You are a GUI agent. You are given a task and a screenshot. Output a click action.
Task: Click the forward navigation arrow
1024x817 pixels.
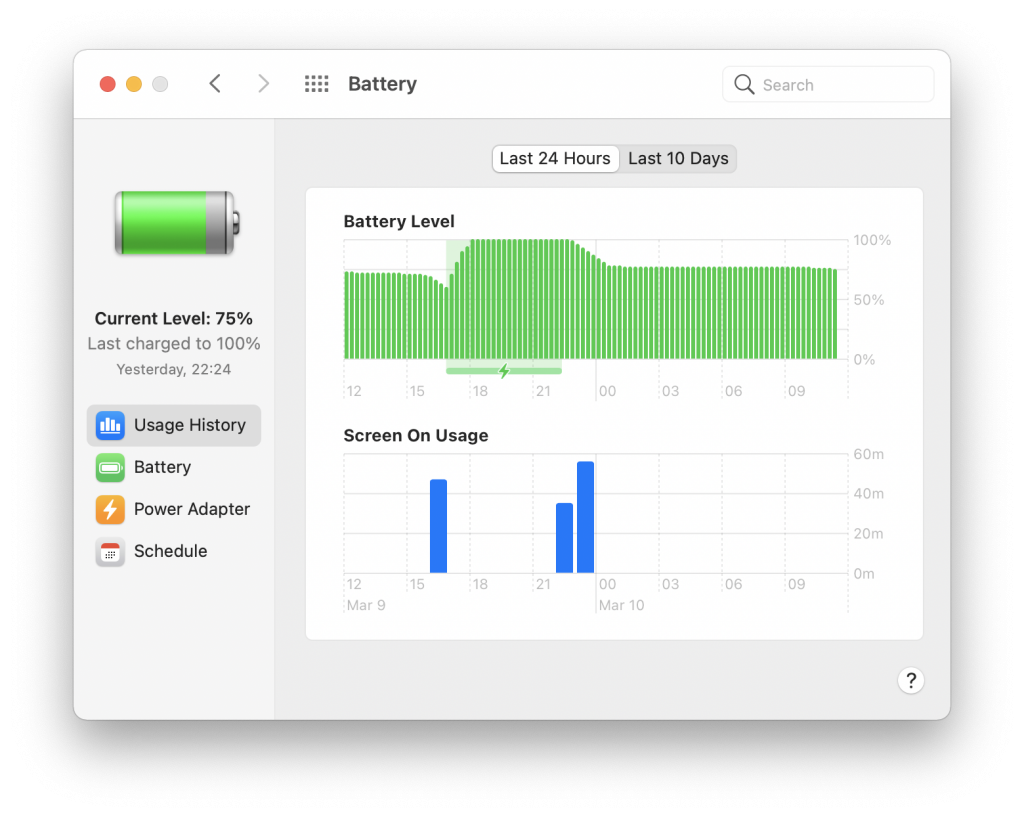pyautogui.click(x=263, y=84)
